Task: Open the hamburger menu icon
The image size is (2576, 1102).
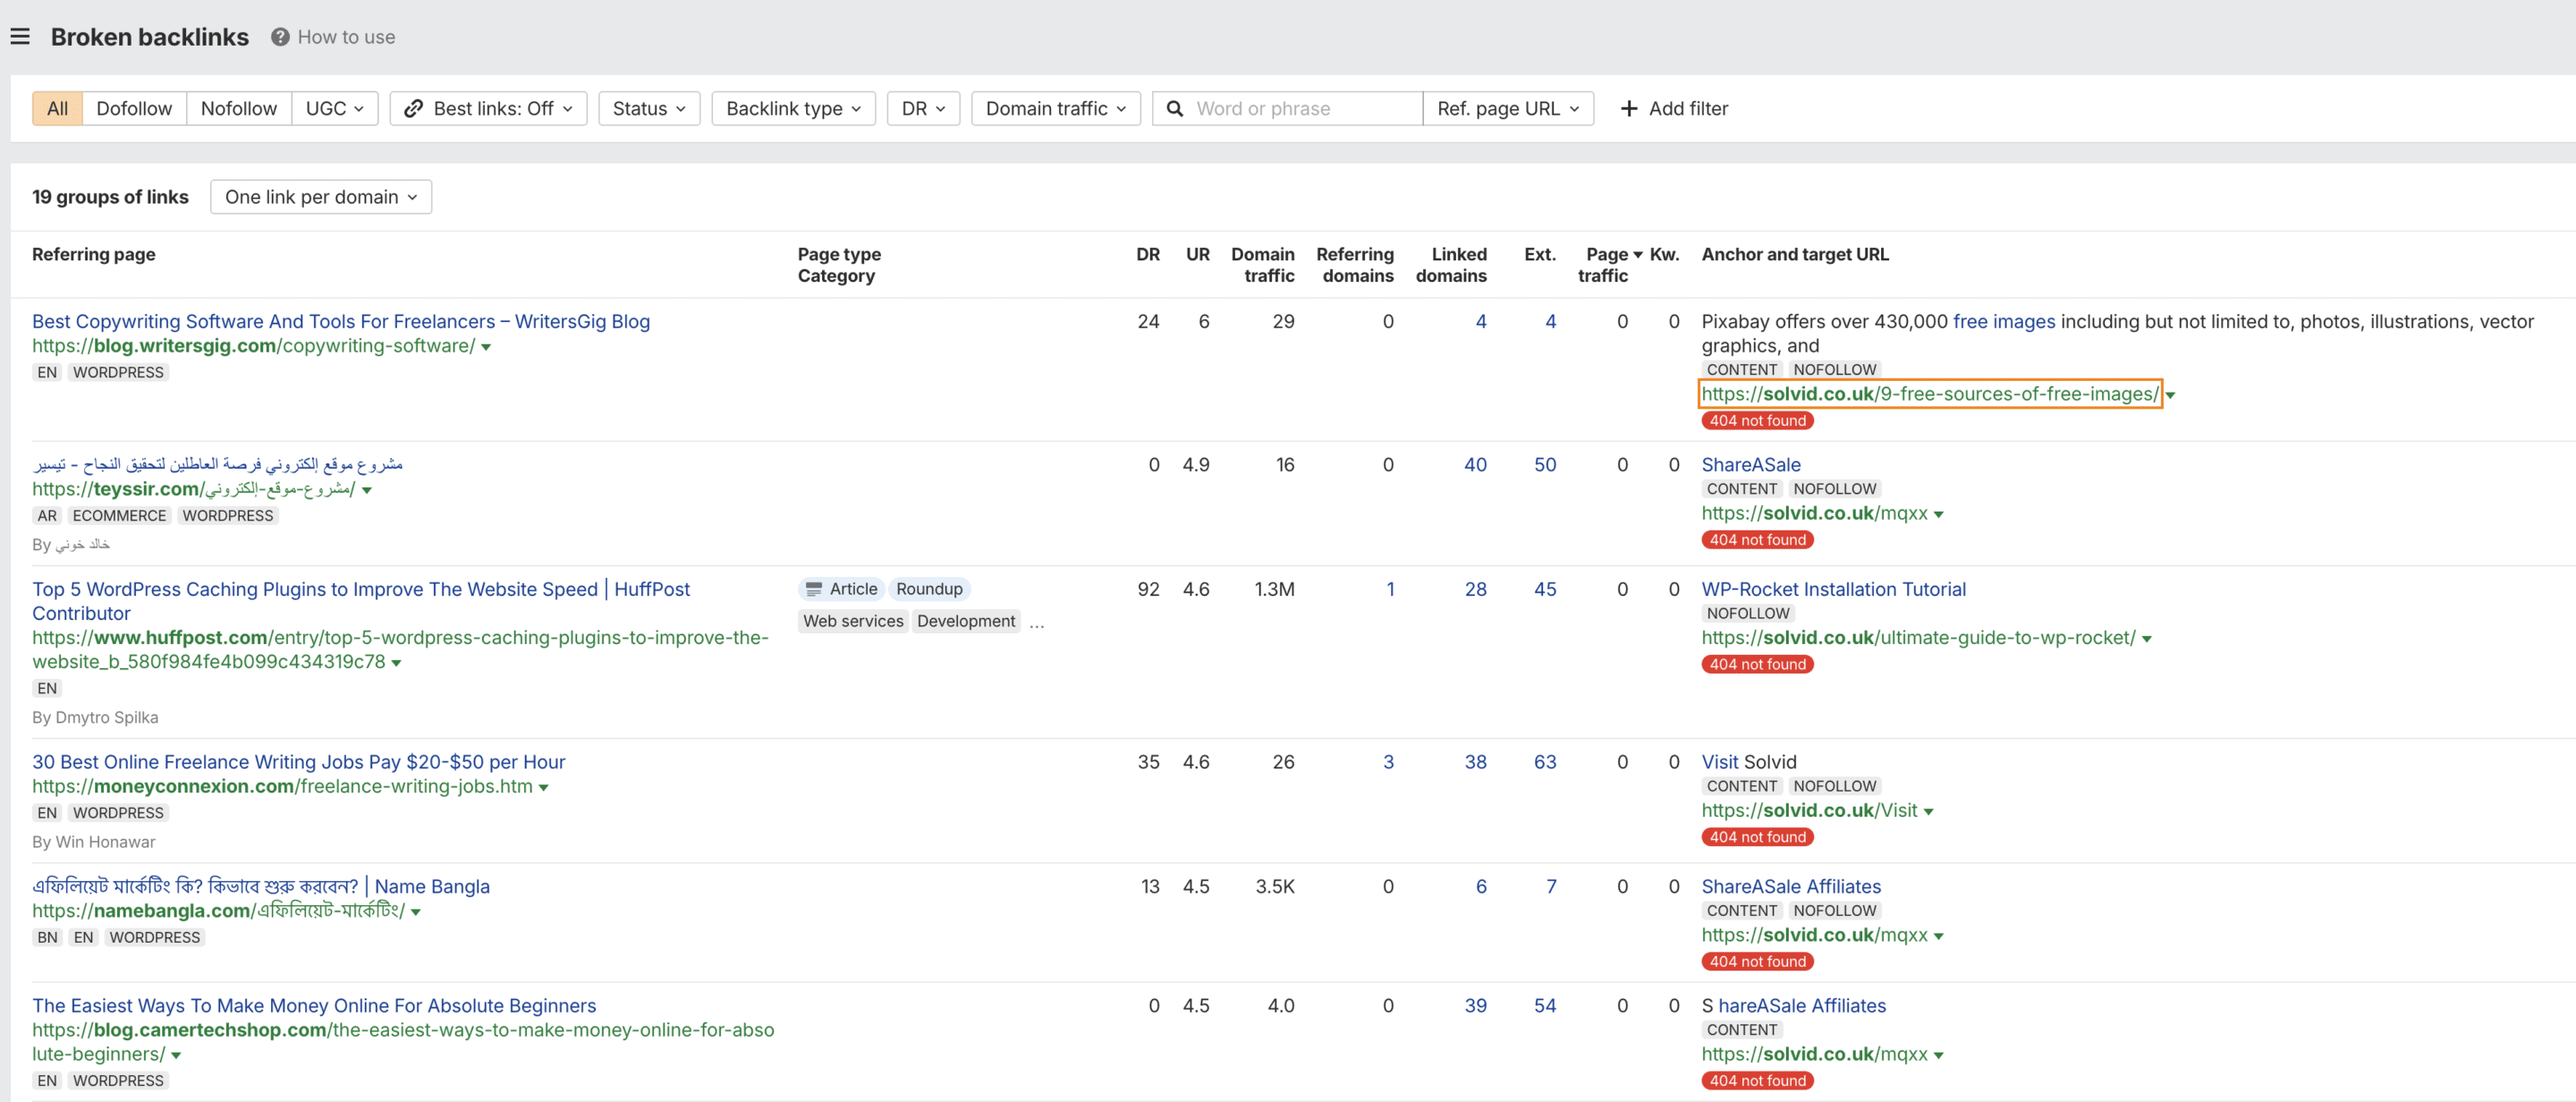Action: 20,37
